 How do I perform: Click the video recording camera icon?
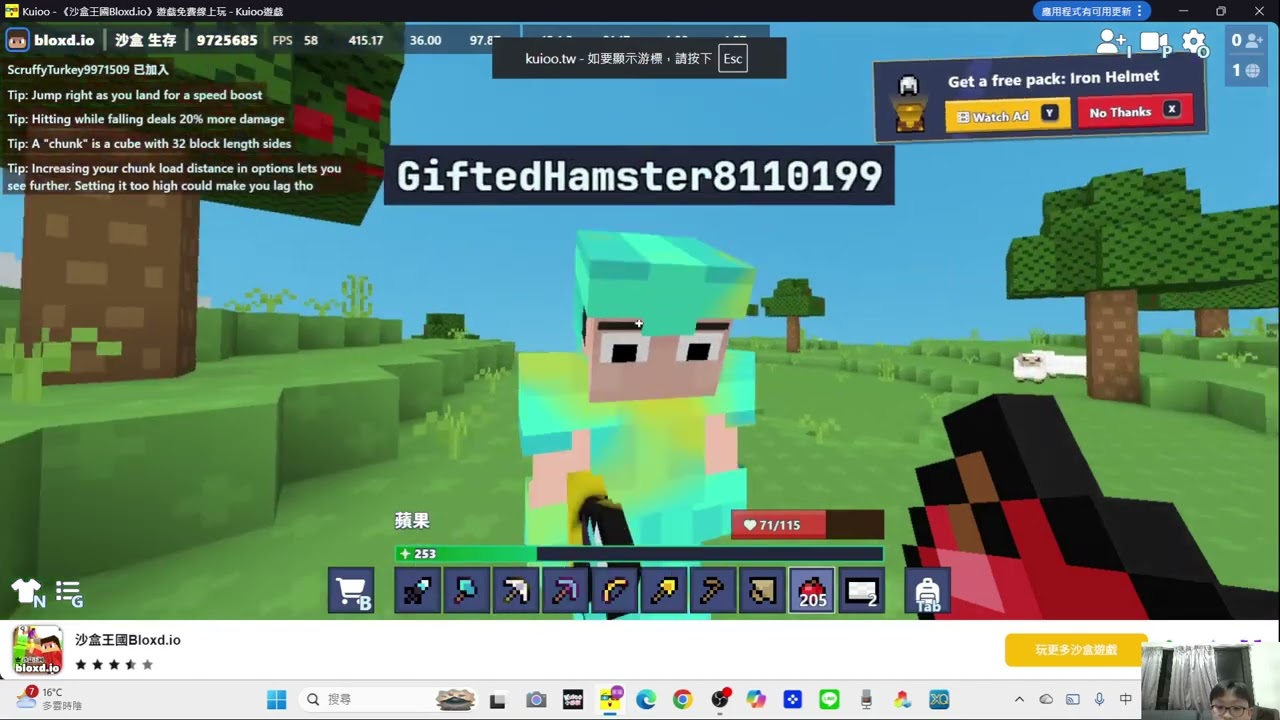(x=1155, y=43)
